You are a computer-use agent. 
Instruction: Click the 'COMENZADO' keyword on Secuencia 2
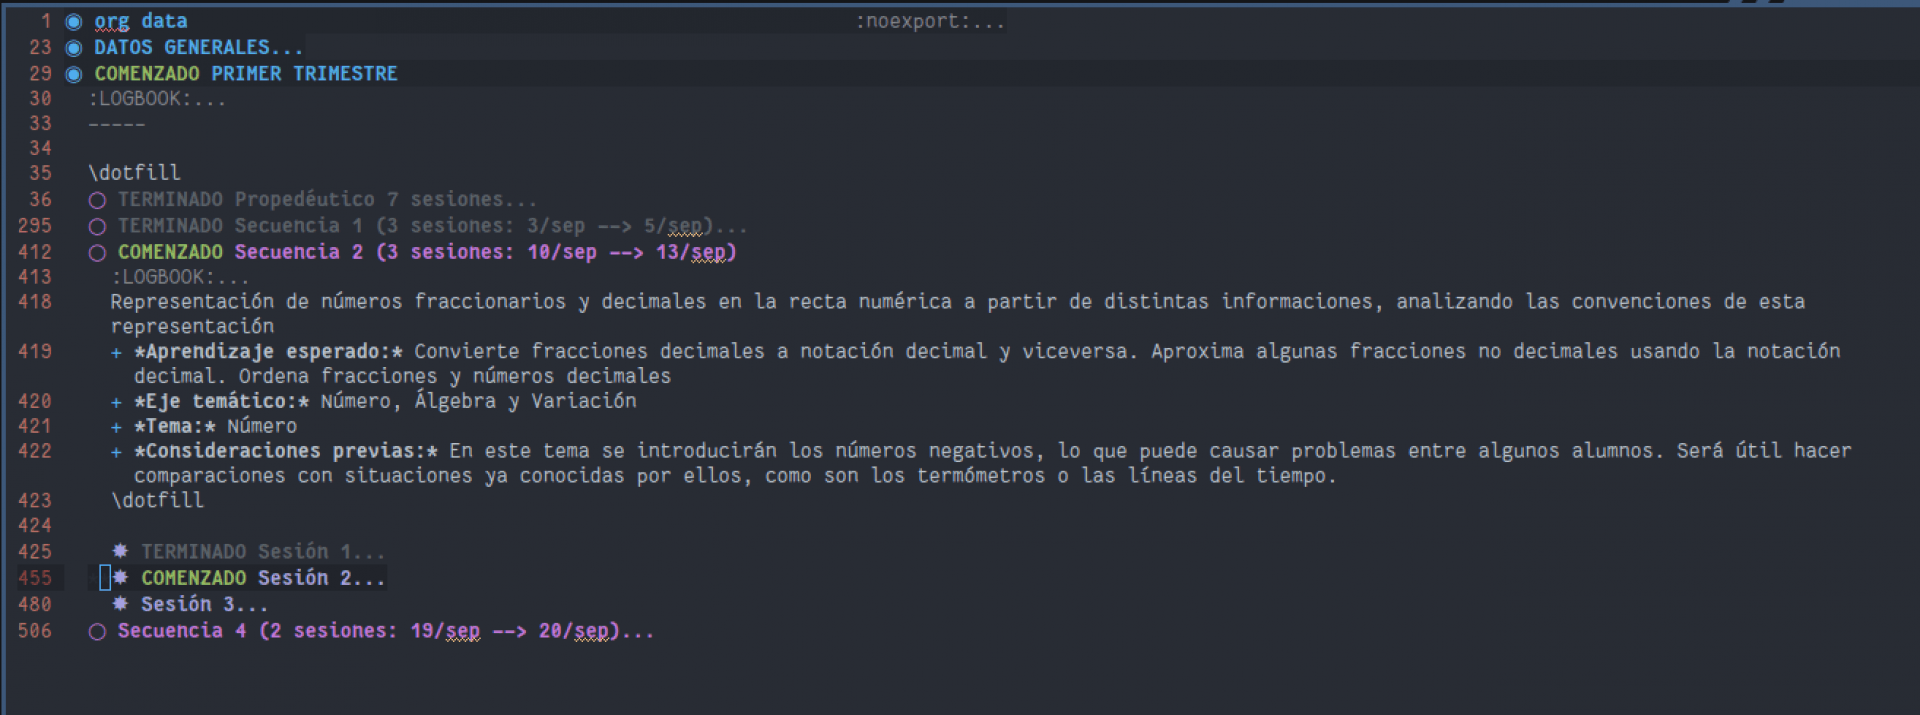pos(170,252)
